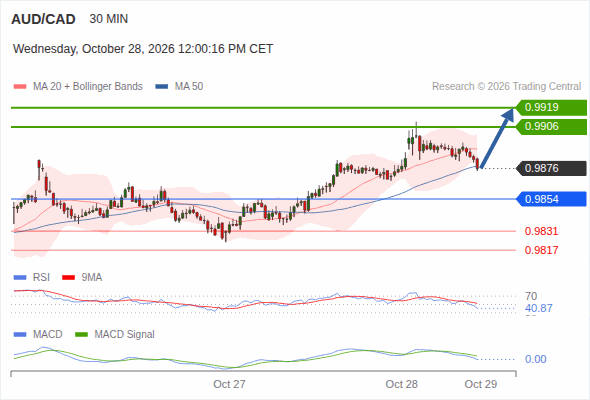Click the Oct 28 date axis label

401,384
